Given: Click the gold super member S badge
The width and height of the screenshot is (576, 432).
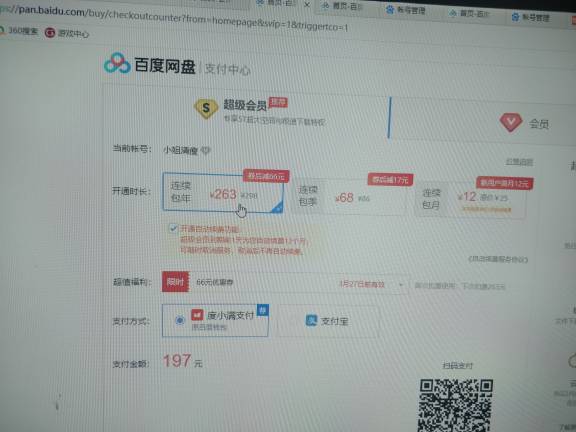Looking at the screenshot, I should tap(206, 109).
